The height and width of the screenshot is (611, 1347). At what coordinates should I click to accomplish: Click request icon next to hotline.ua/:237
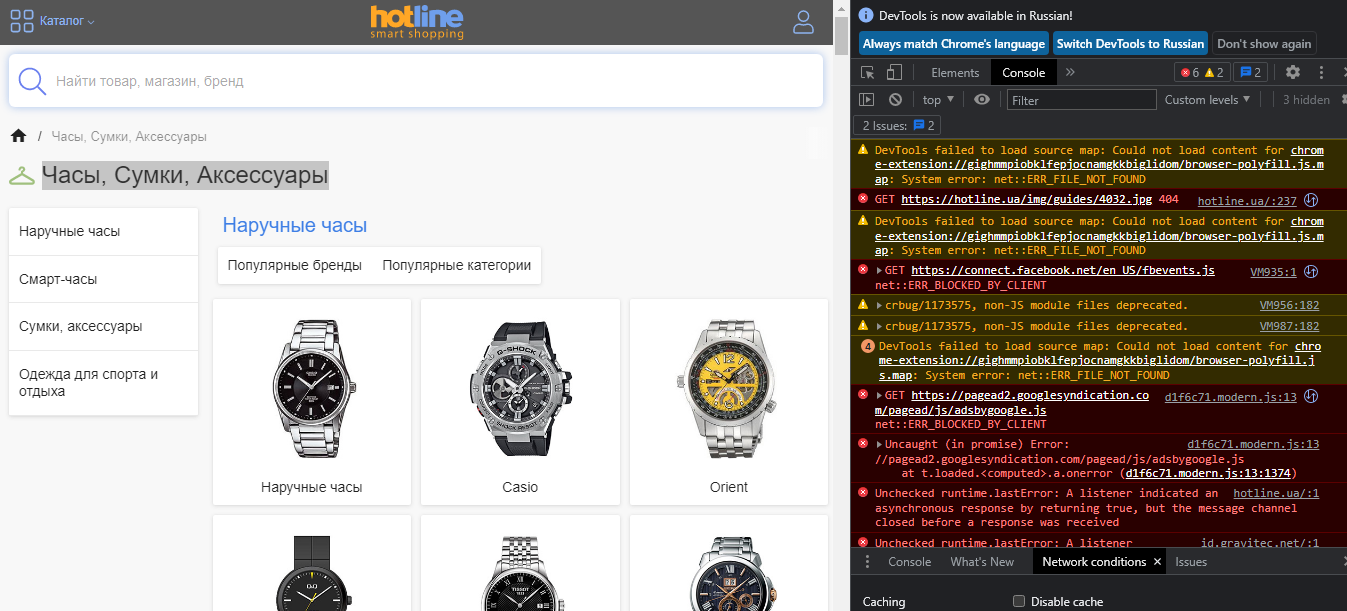click(x=1310, y=200)
